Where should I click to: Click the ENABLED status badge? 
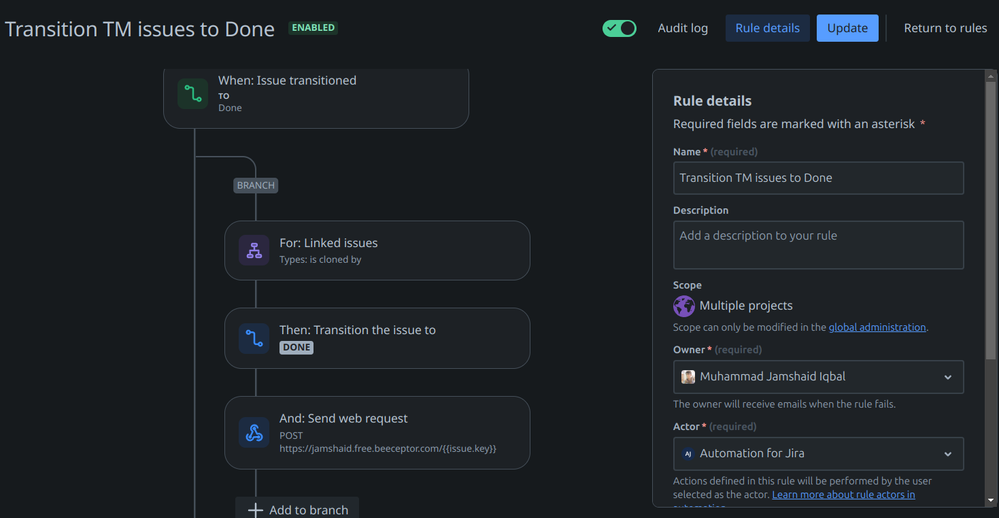click(x=313, y=27)
